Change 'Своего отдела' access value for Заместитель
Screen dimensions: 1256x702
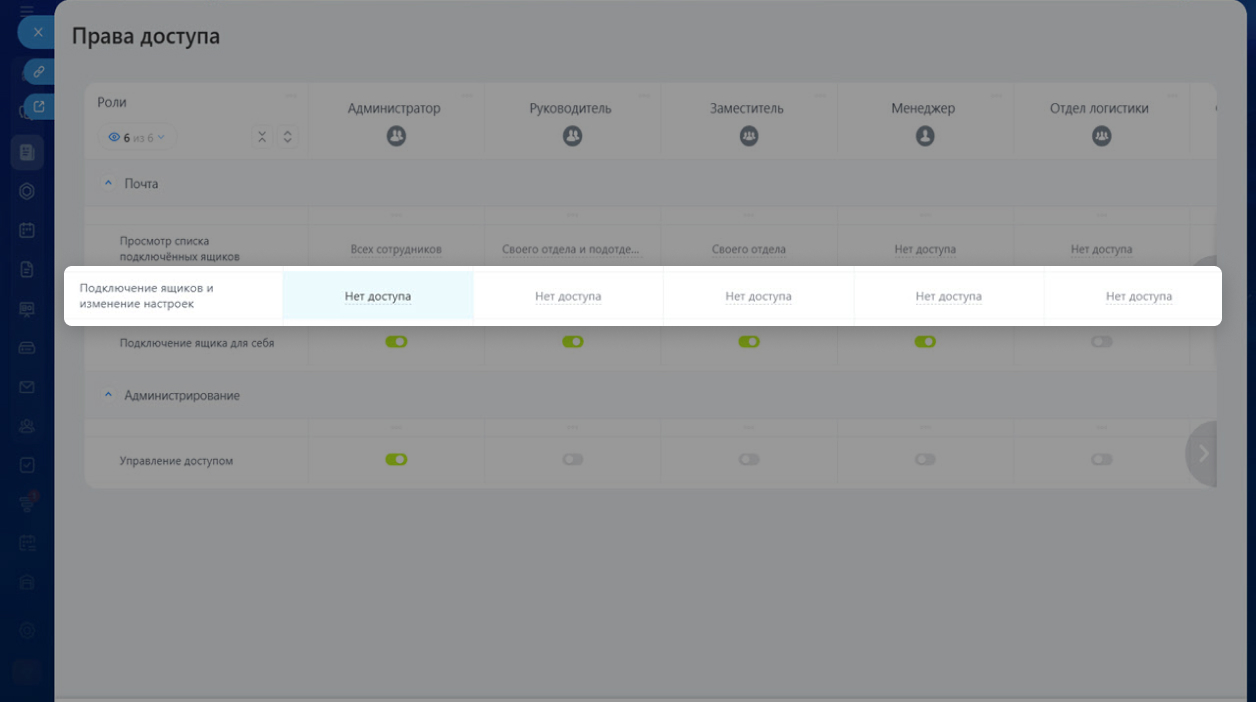pos(749,249)
